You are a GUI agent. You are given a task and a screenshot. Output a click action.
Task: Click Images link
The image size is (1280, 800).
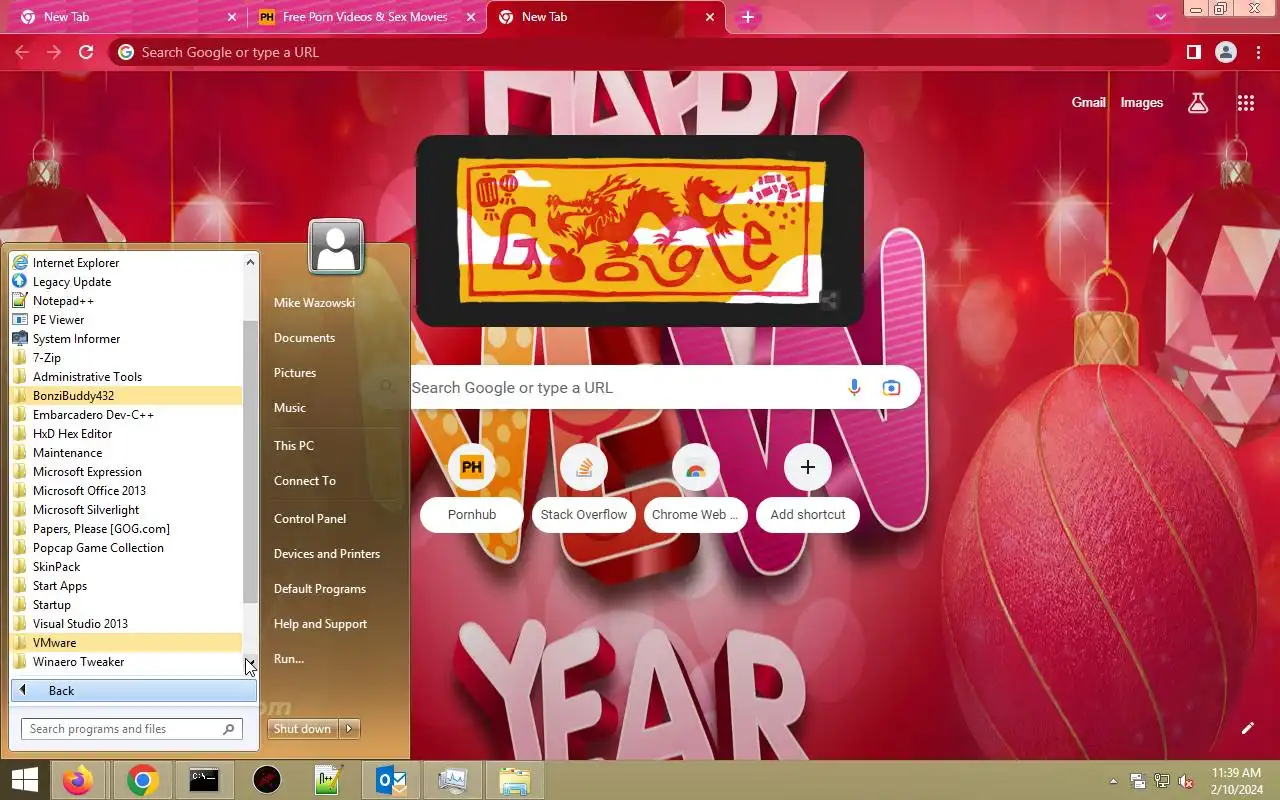point(1142,102)
